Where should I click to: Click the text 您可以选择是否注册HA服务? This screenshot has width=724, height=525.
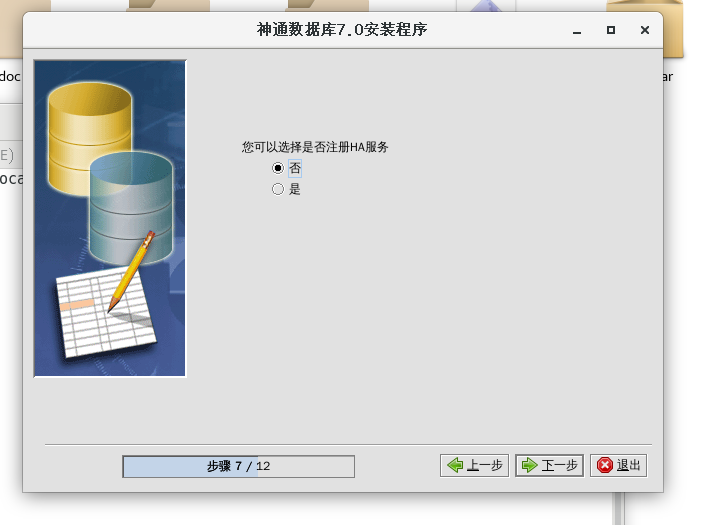315,147
